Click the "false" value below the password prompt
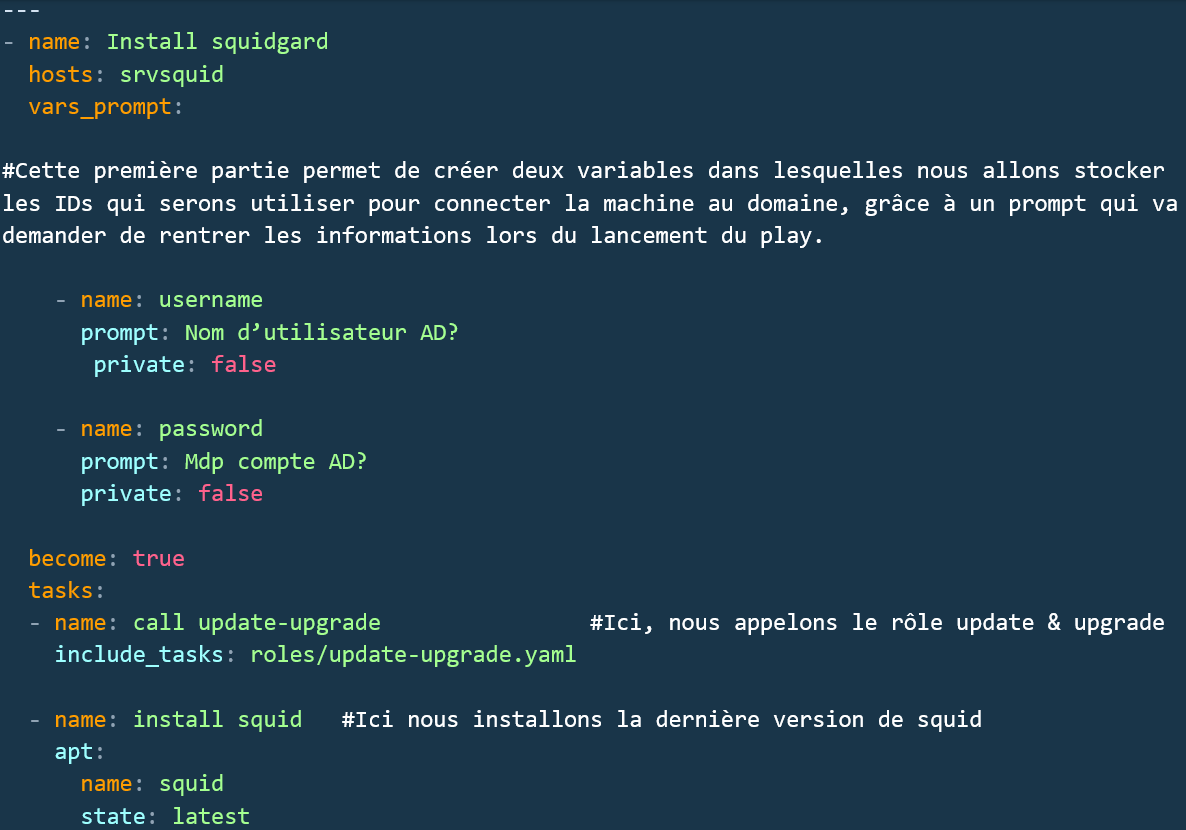The image size is (1186, 830). coord(230,494)
